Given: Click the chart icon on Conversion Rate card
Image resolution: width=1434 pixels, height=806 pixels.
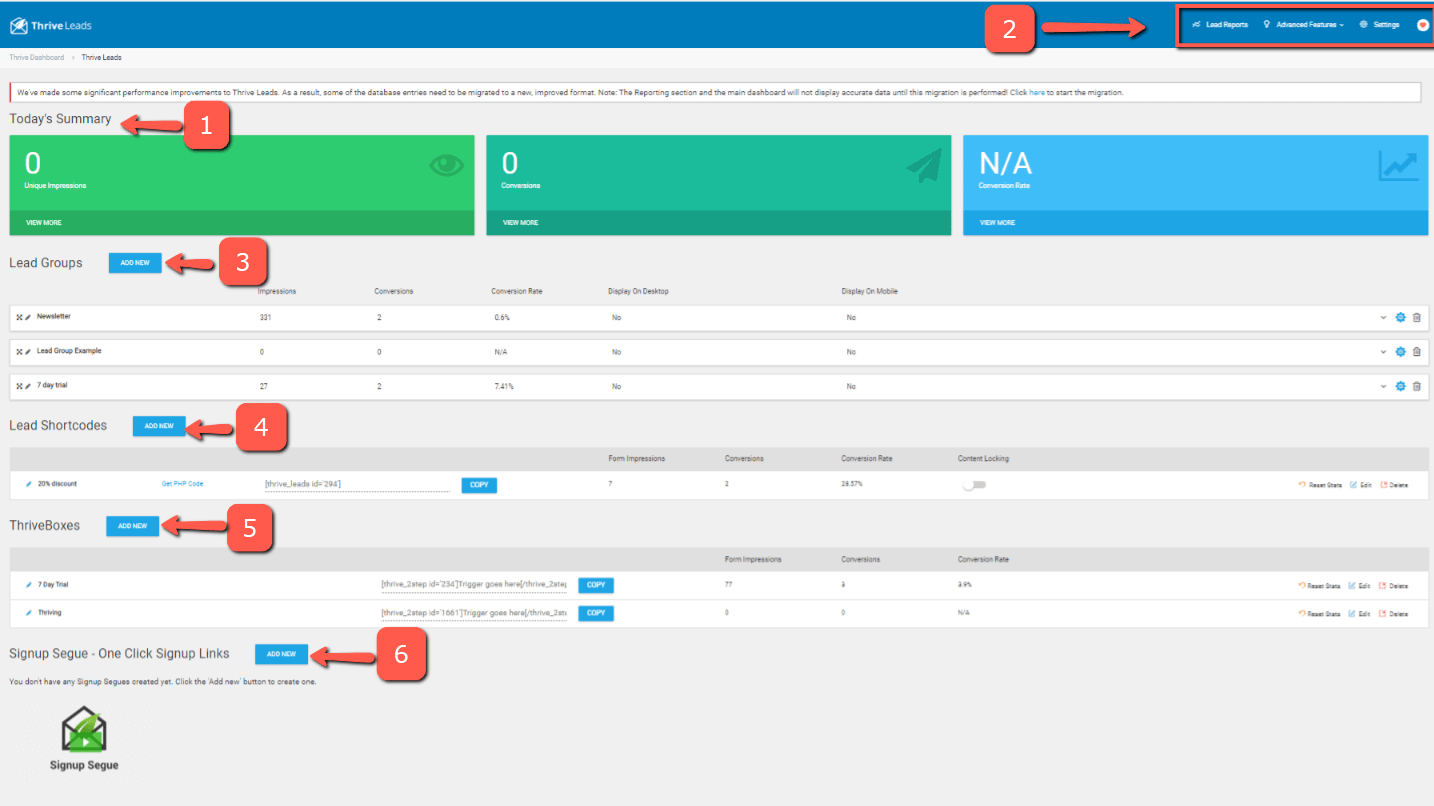Looking at the screenshot, I should 1399,165.
